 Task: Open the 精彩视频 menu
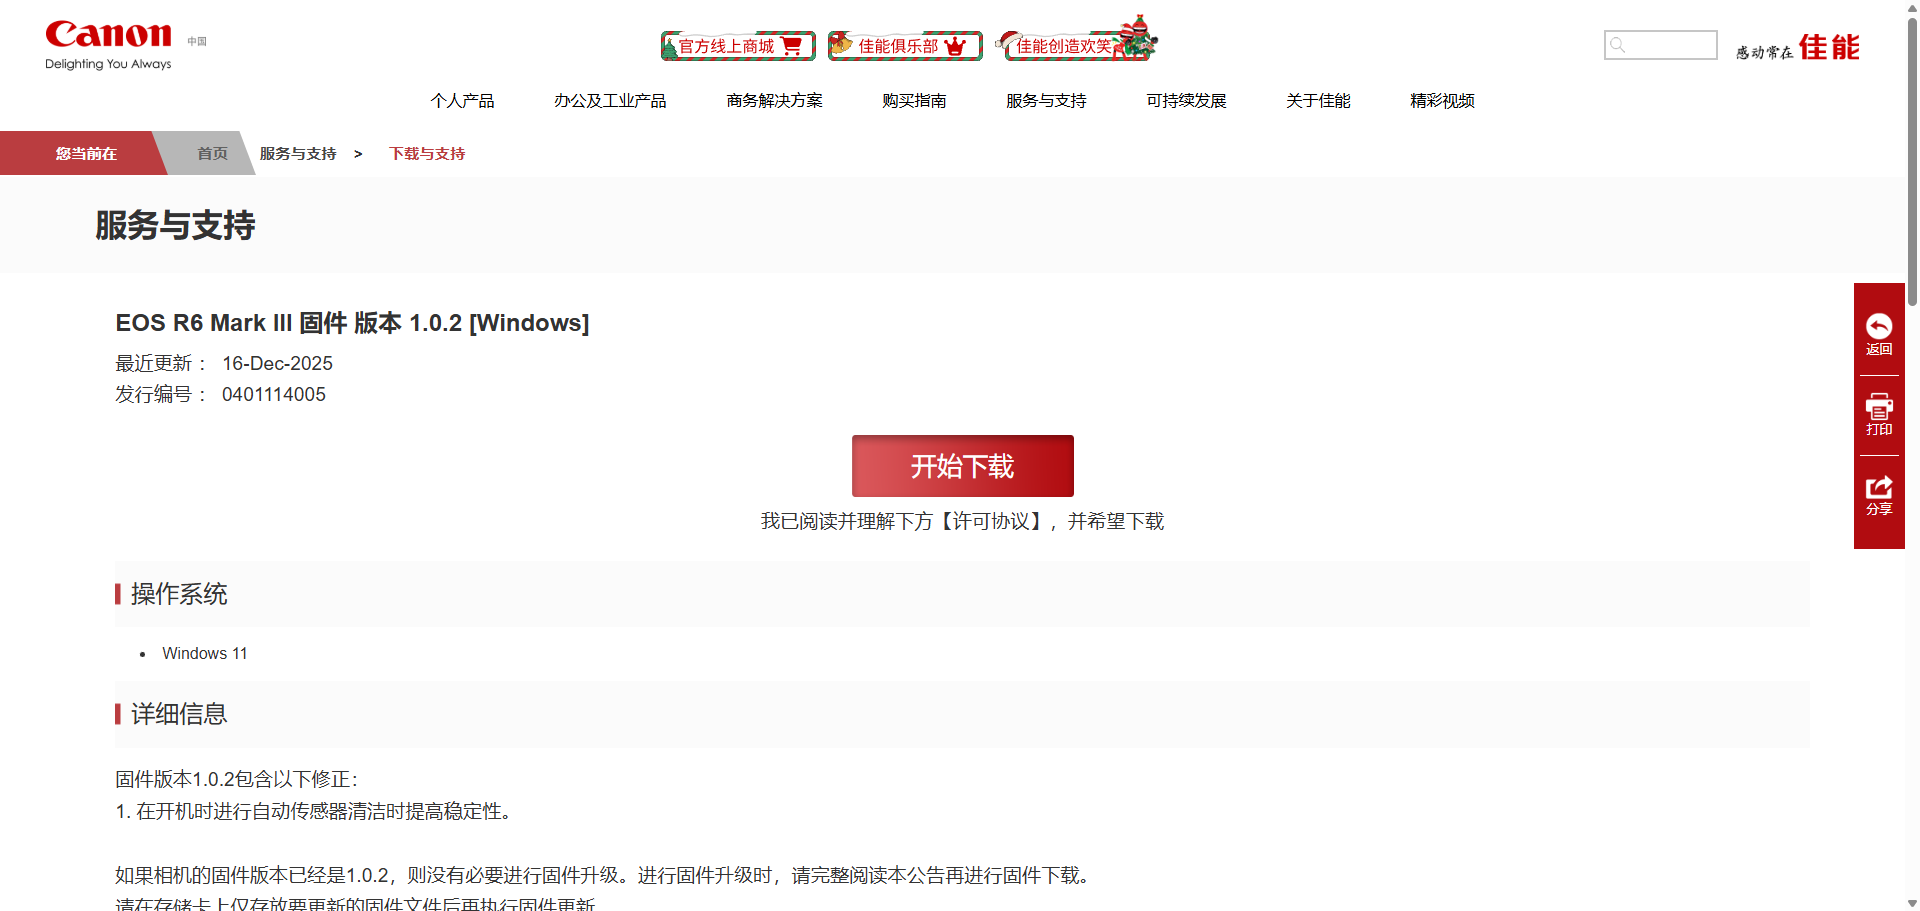pos(1442,101)
